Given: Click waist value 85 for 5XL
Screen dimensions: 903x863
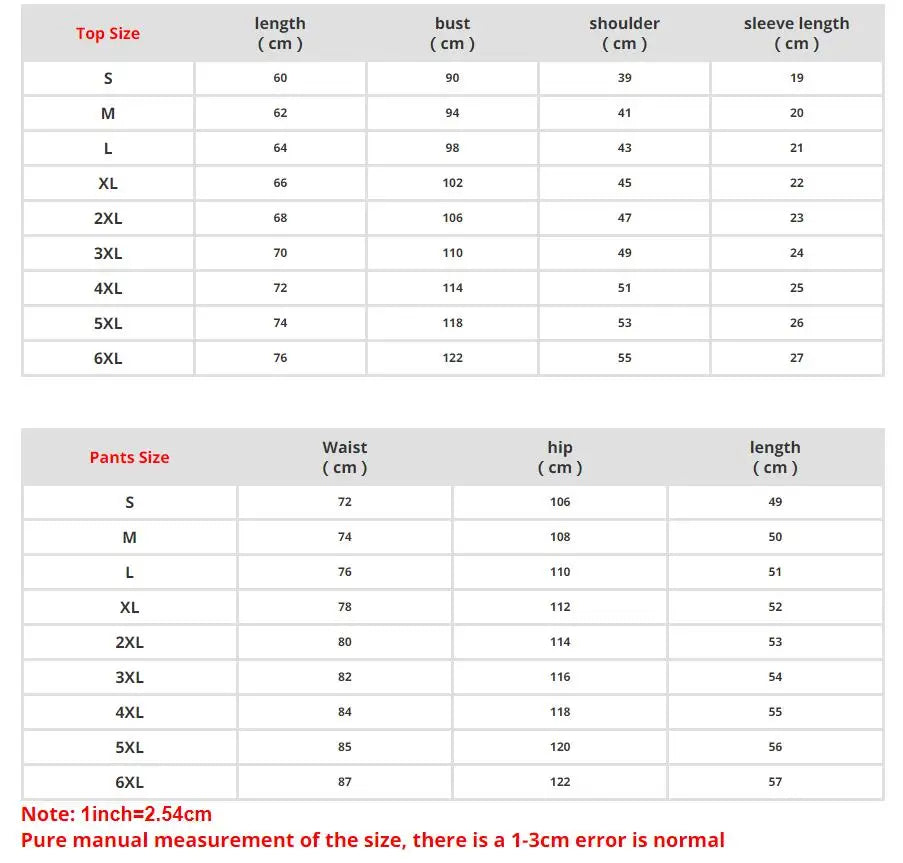Looking at the screenshot, I should (344, 747).
